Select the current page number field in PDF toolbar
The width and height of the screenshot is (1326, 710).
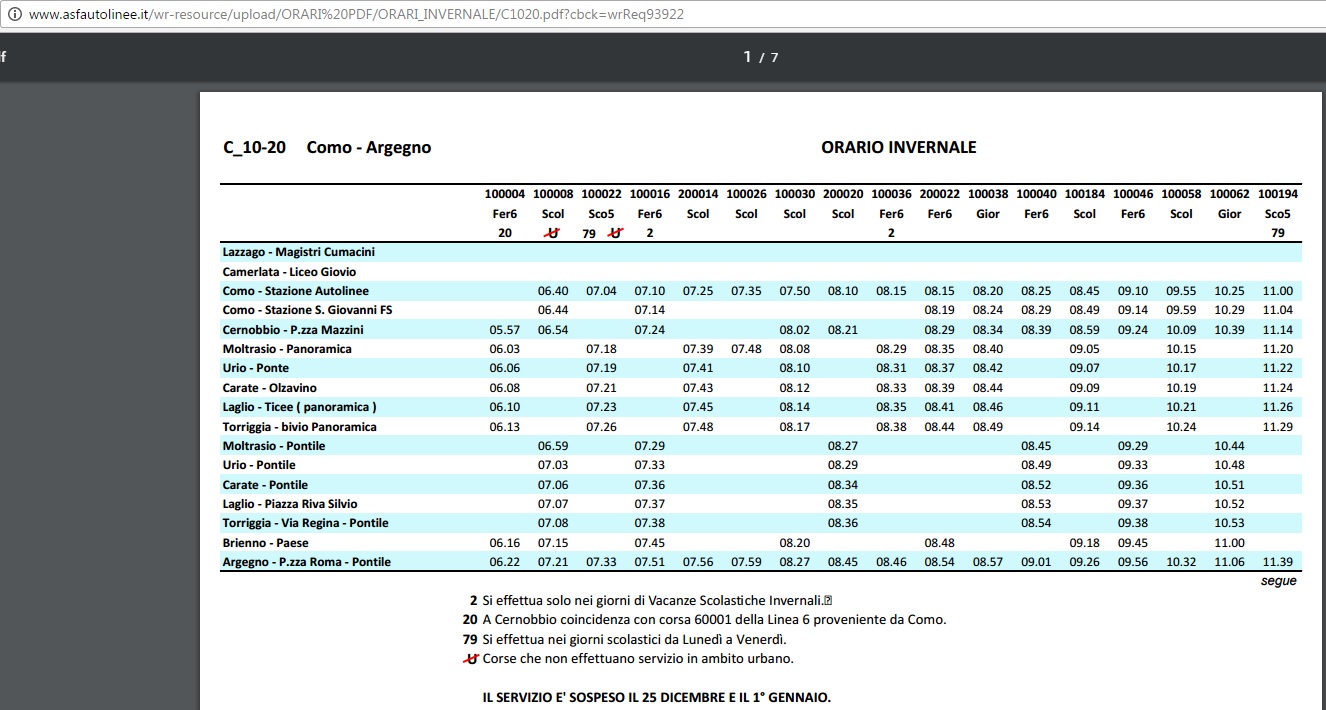(748, 57)
